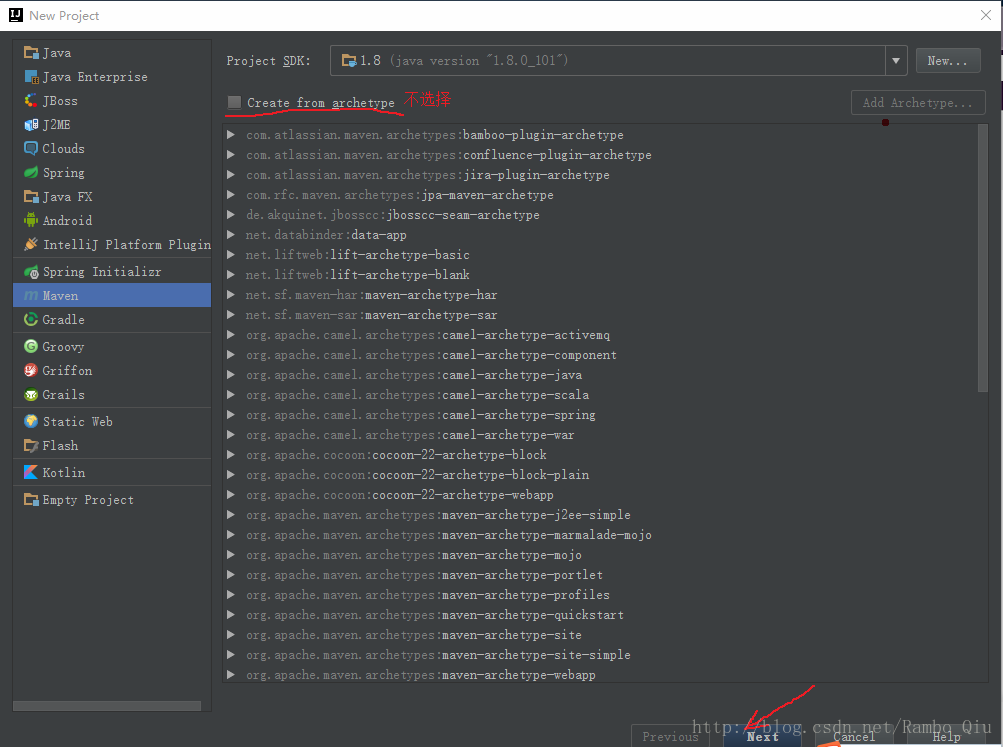The image size is (1003, 747).
Task: Click the Static Web globe icon
Action: 31,421
